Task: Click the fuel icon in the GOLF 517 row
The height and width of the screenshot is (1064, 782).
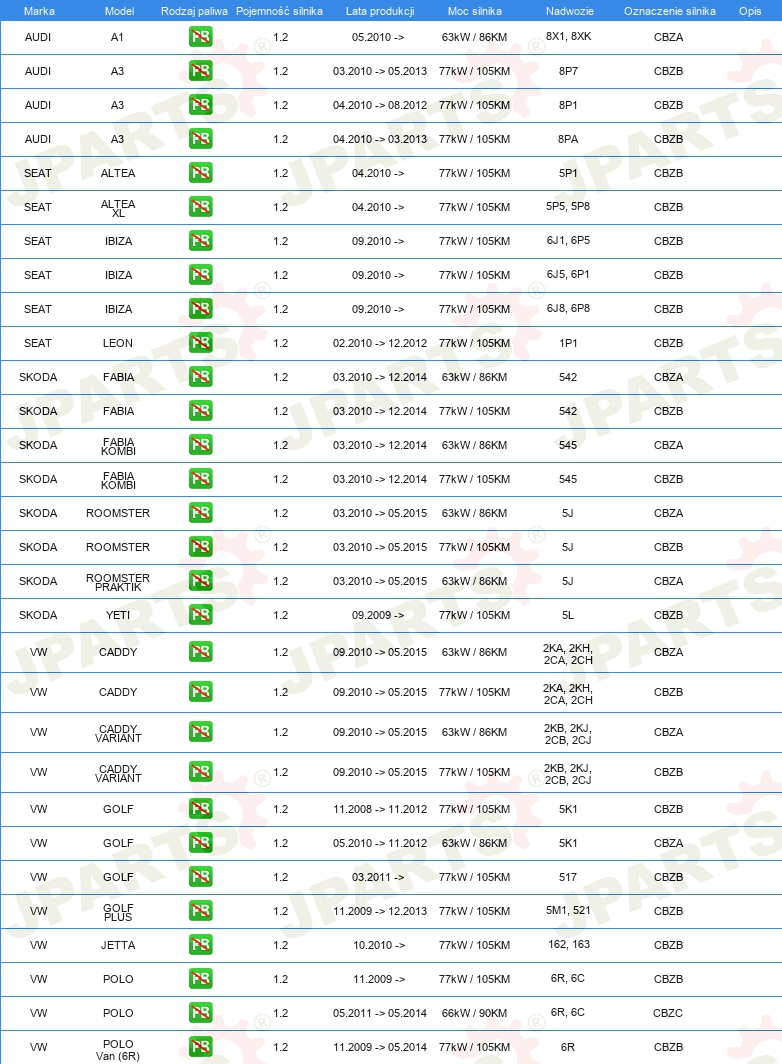Action: (x=200, y=876)
